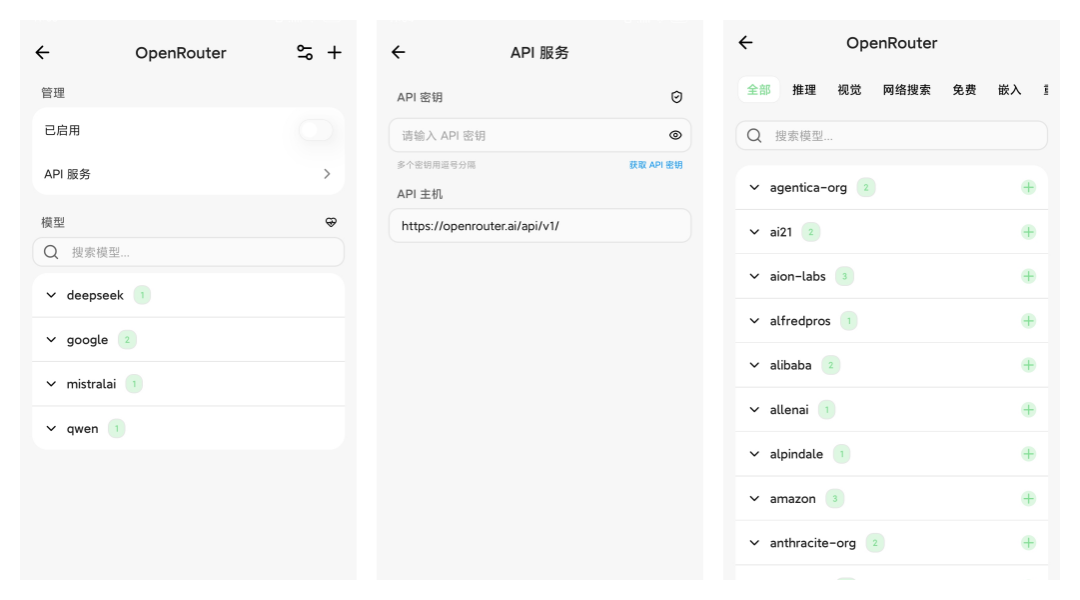Click the plus icon in the top bar
This screenshot has height=600, width=1080.
point(335,52)
